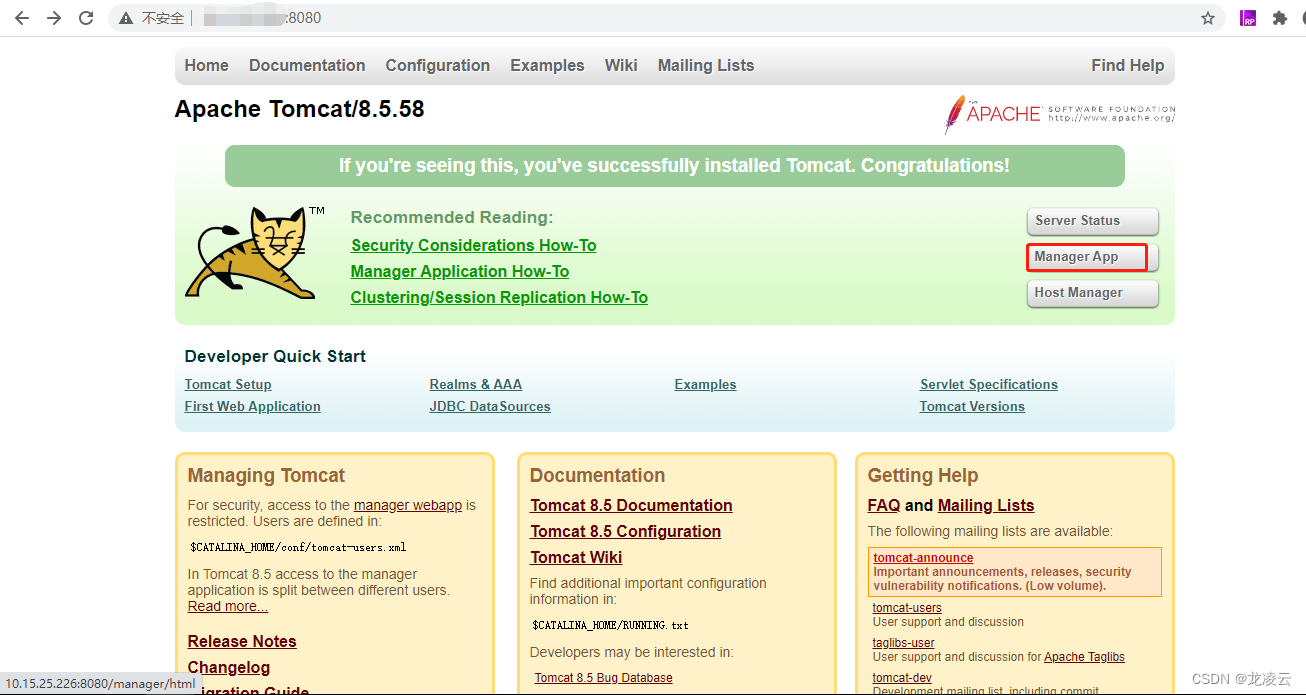Viewport: 1306px width, 695px height.
Task: Open the Tomcat Setup link
Action: click(x=228, y=385)
